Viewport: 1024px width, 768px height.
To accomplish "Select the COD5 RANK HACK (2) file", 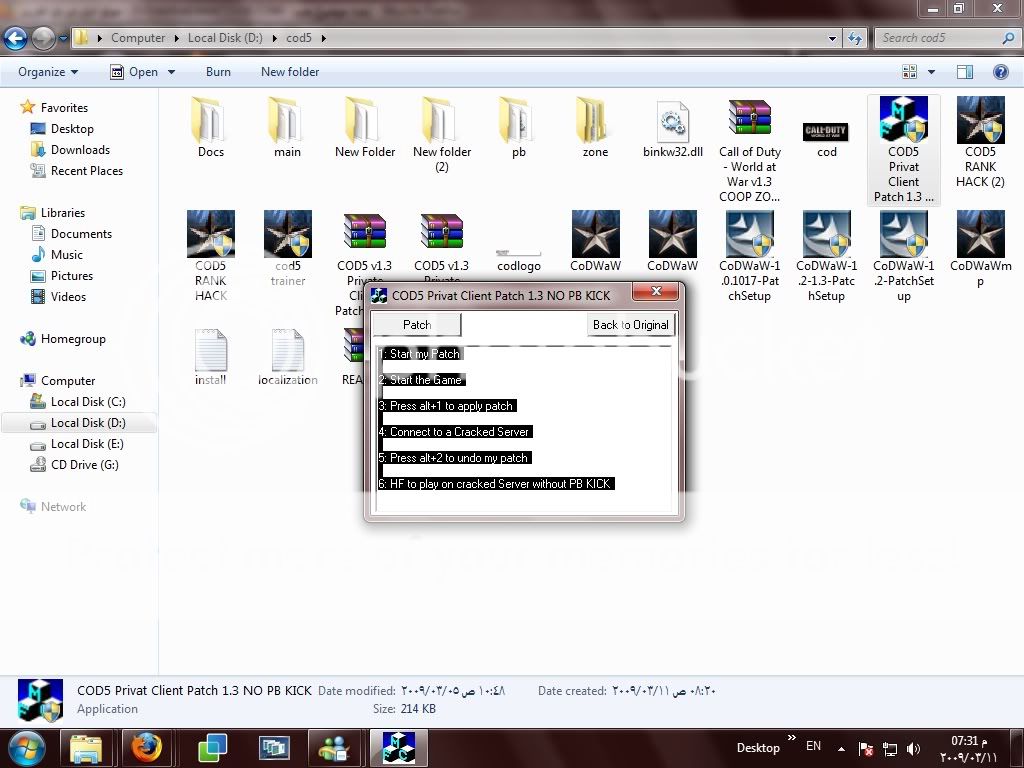I will tap(980, 142).
